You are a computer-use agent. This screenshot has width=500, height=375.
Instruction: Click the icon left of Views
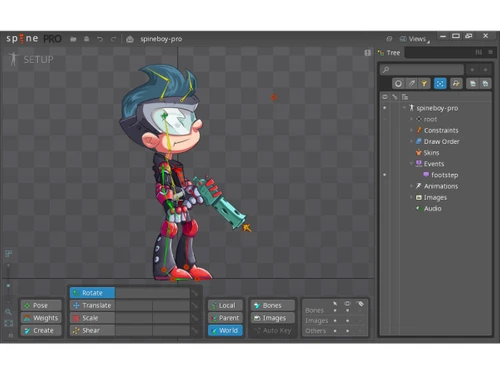pyautogui.click(x=389, y=39)
